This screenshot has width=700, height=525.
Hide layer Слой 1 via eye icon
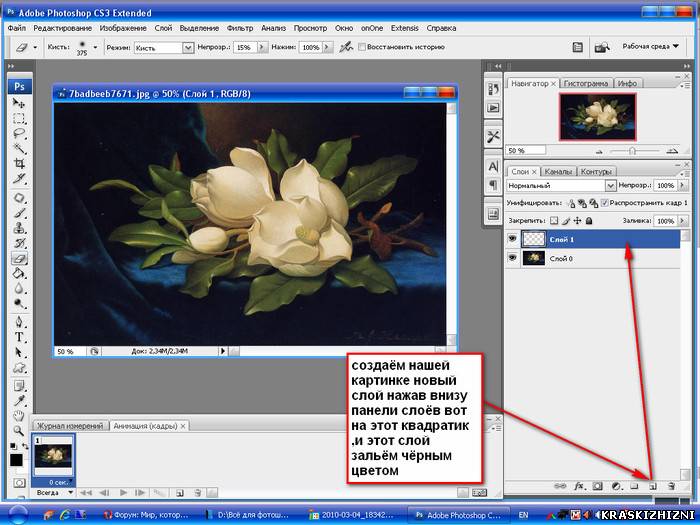(512, 239)
